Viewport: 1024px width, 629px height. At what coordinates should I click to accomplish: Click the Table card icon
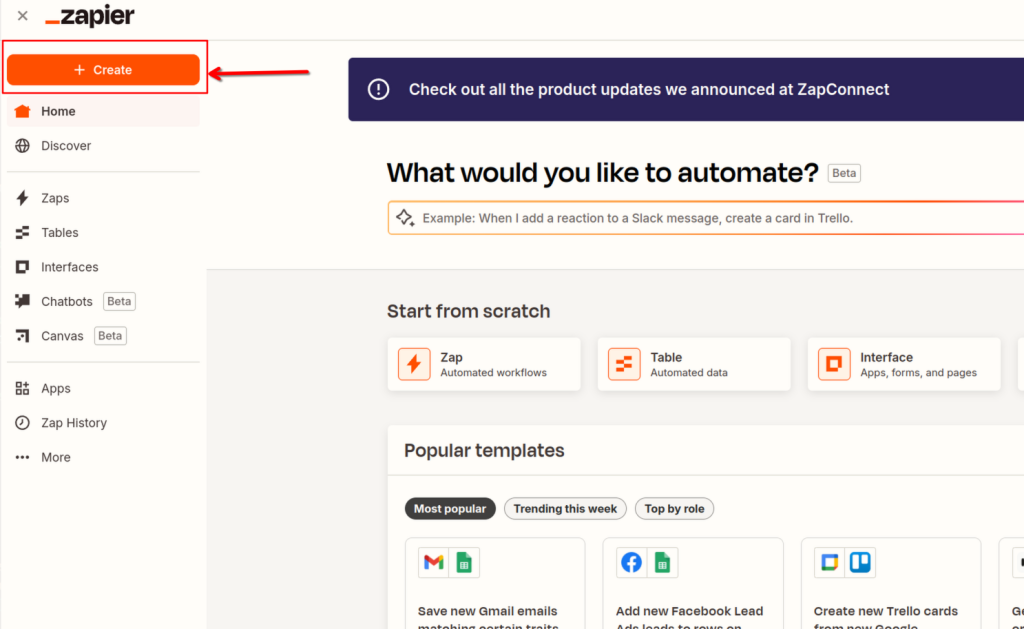coord(624,364)
